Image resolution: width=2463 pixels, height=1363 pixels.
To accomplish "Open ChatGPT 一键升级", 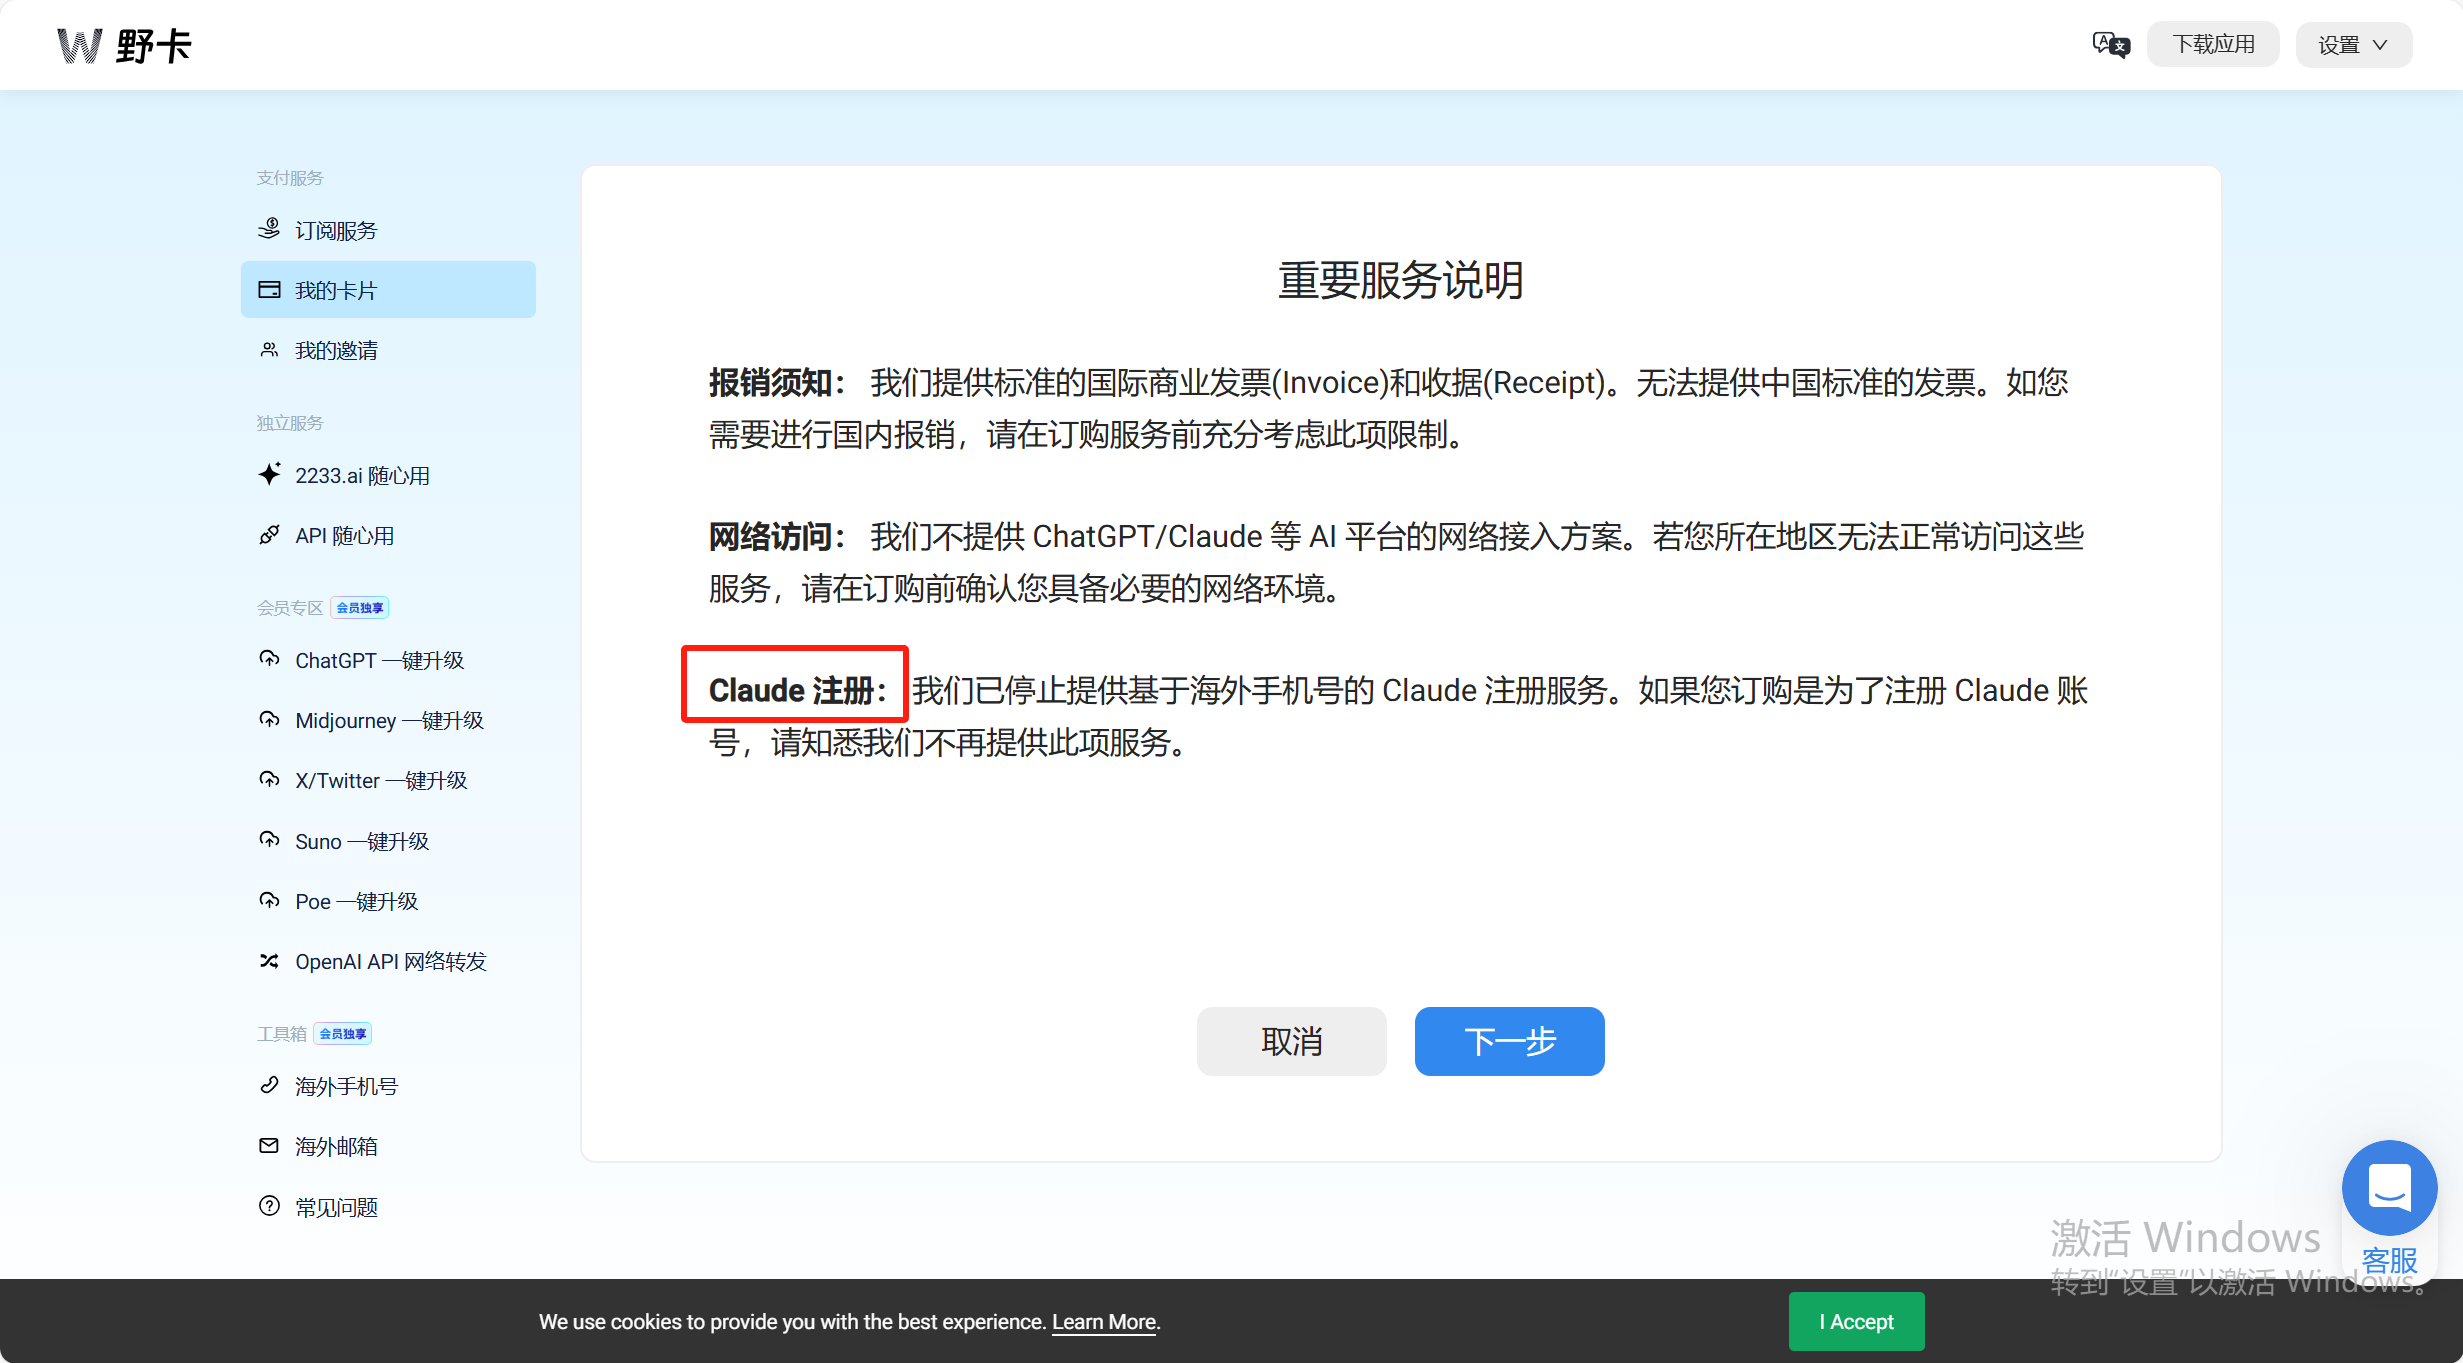I will (379, 661).
